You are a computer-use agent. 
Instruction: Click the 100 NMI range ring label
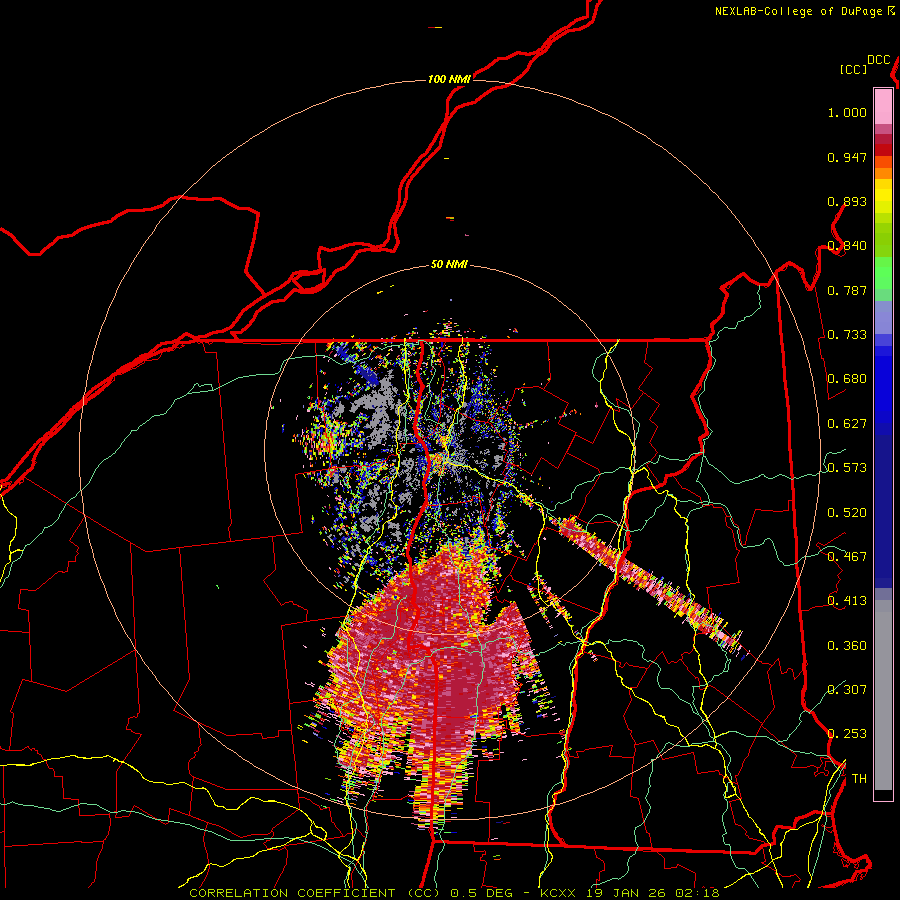click(449, 79)
